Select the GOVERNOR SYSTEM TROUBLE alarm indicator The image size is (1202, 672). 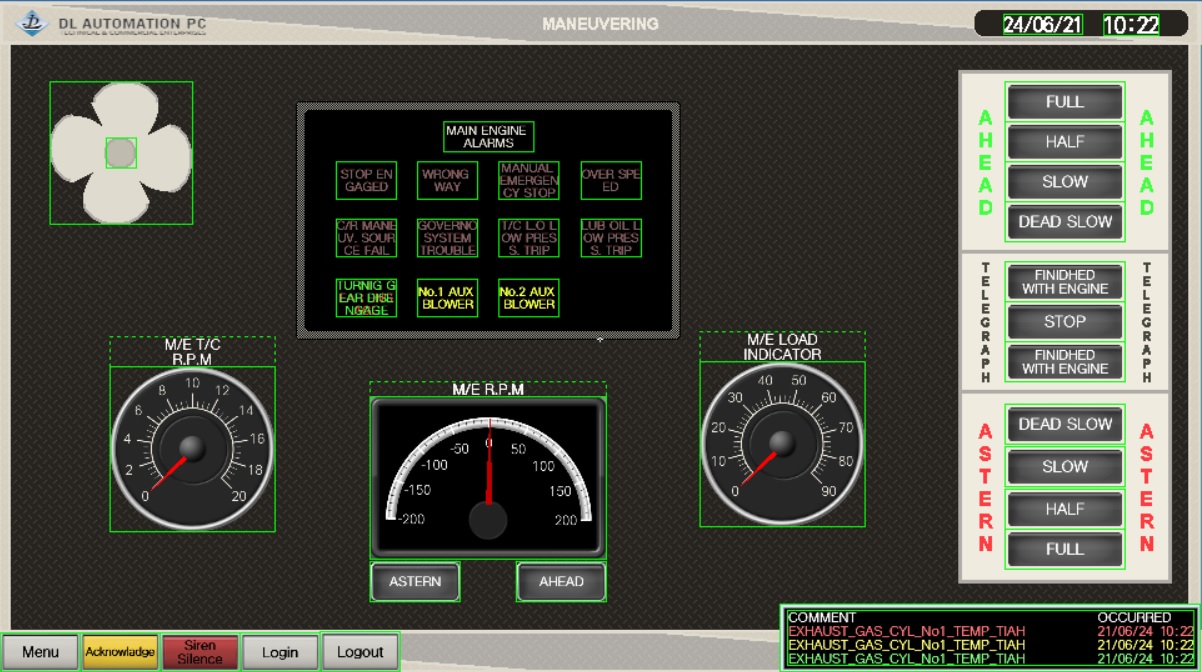[447, 238]
